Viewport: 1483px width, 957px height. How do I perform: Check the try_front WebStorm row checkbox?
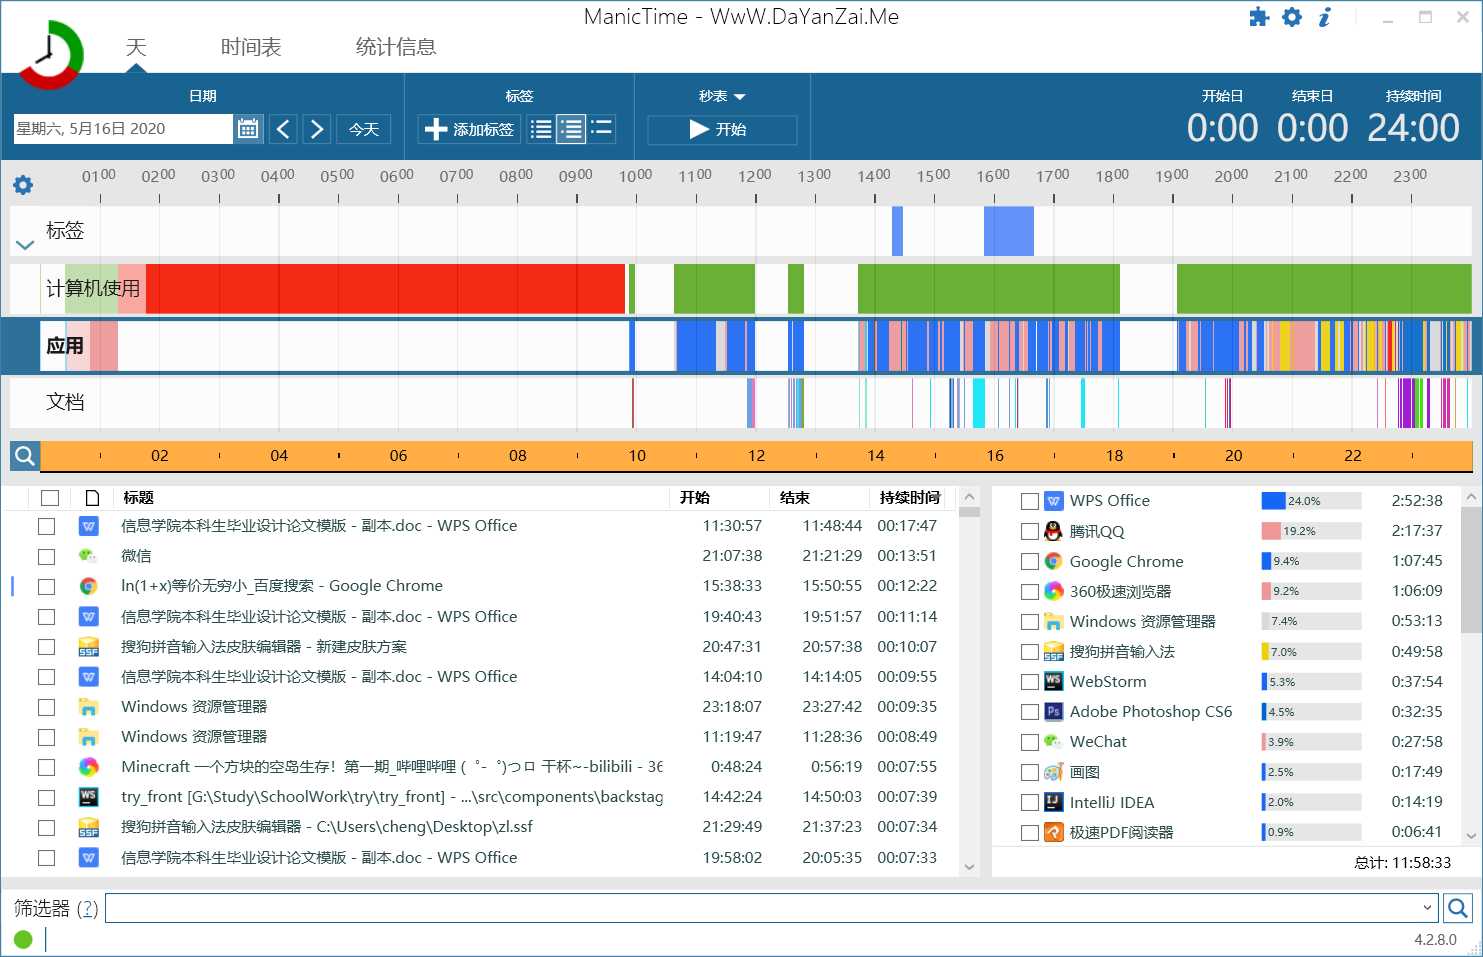[x=46, y=797]
